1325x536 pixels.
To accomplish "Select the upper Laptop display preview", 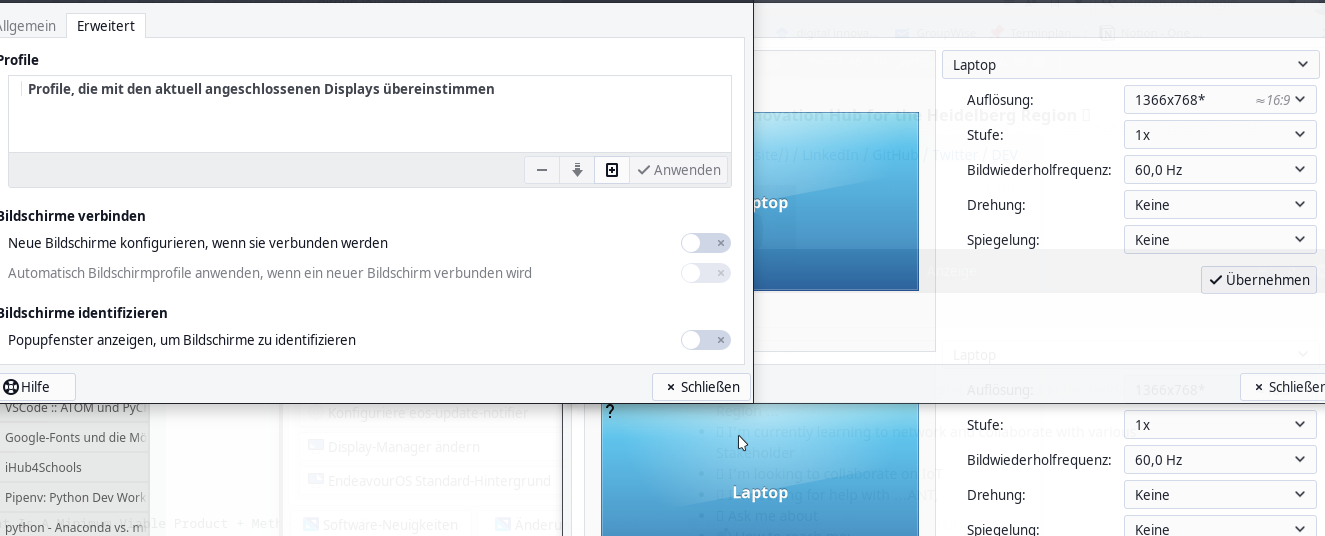I will tap(835, 202).
